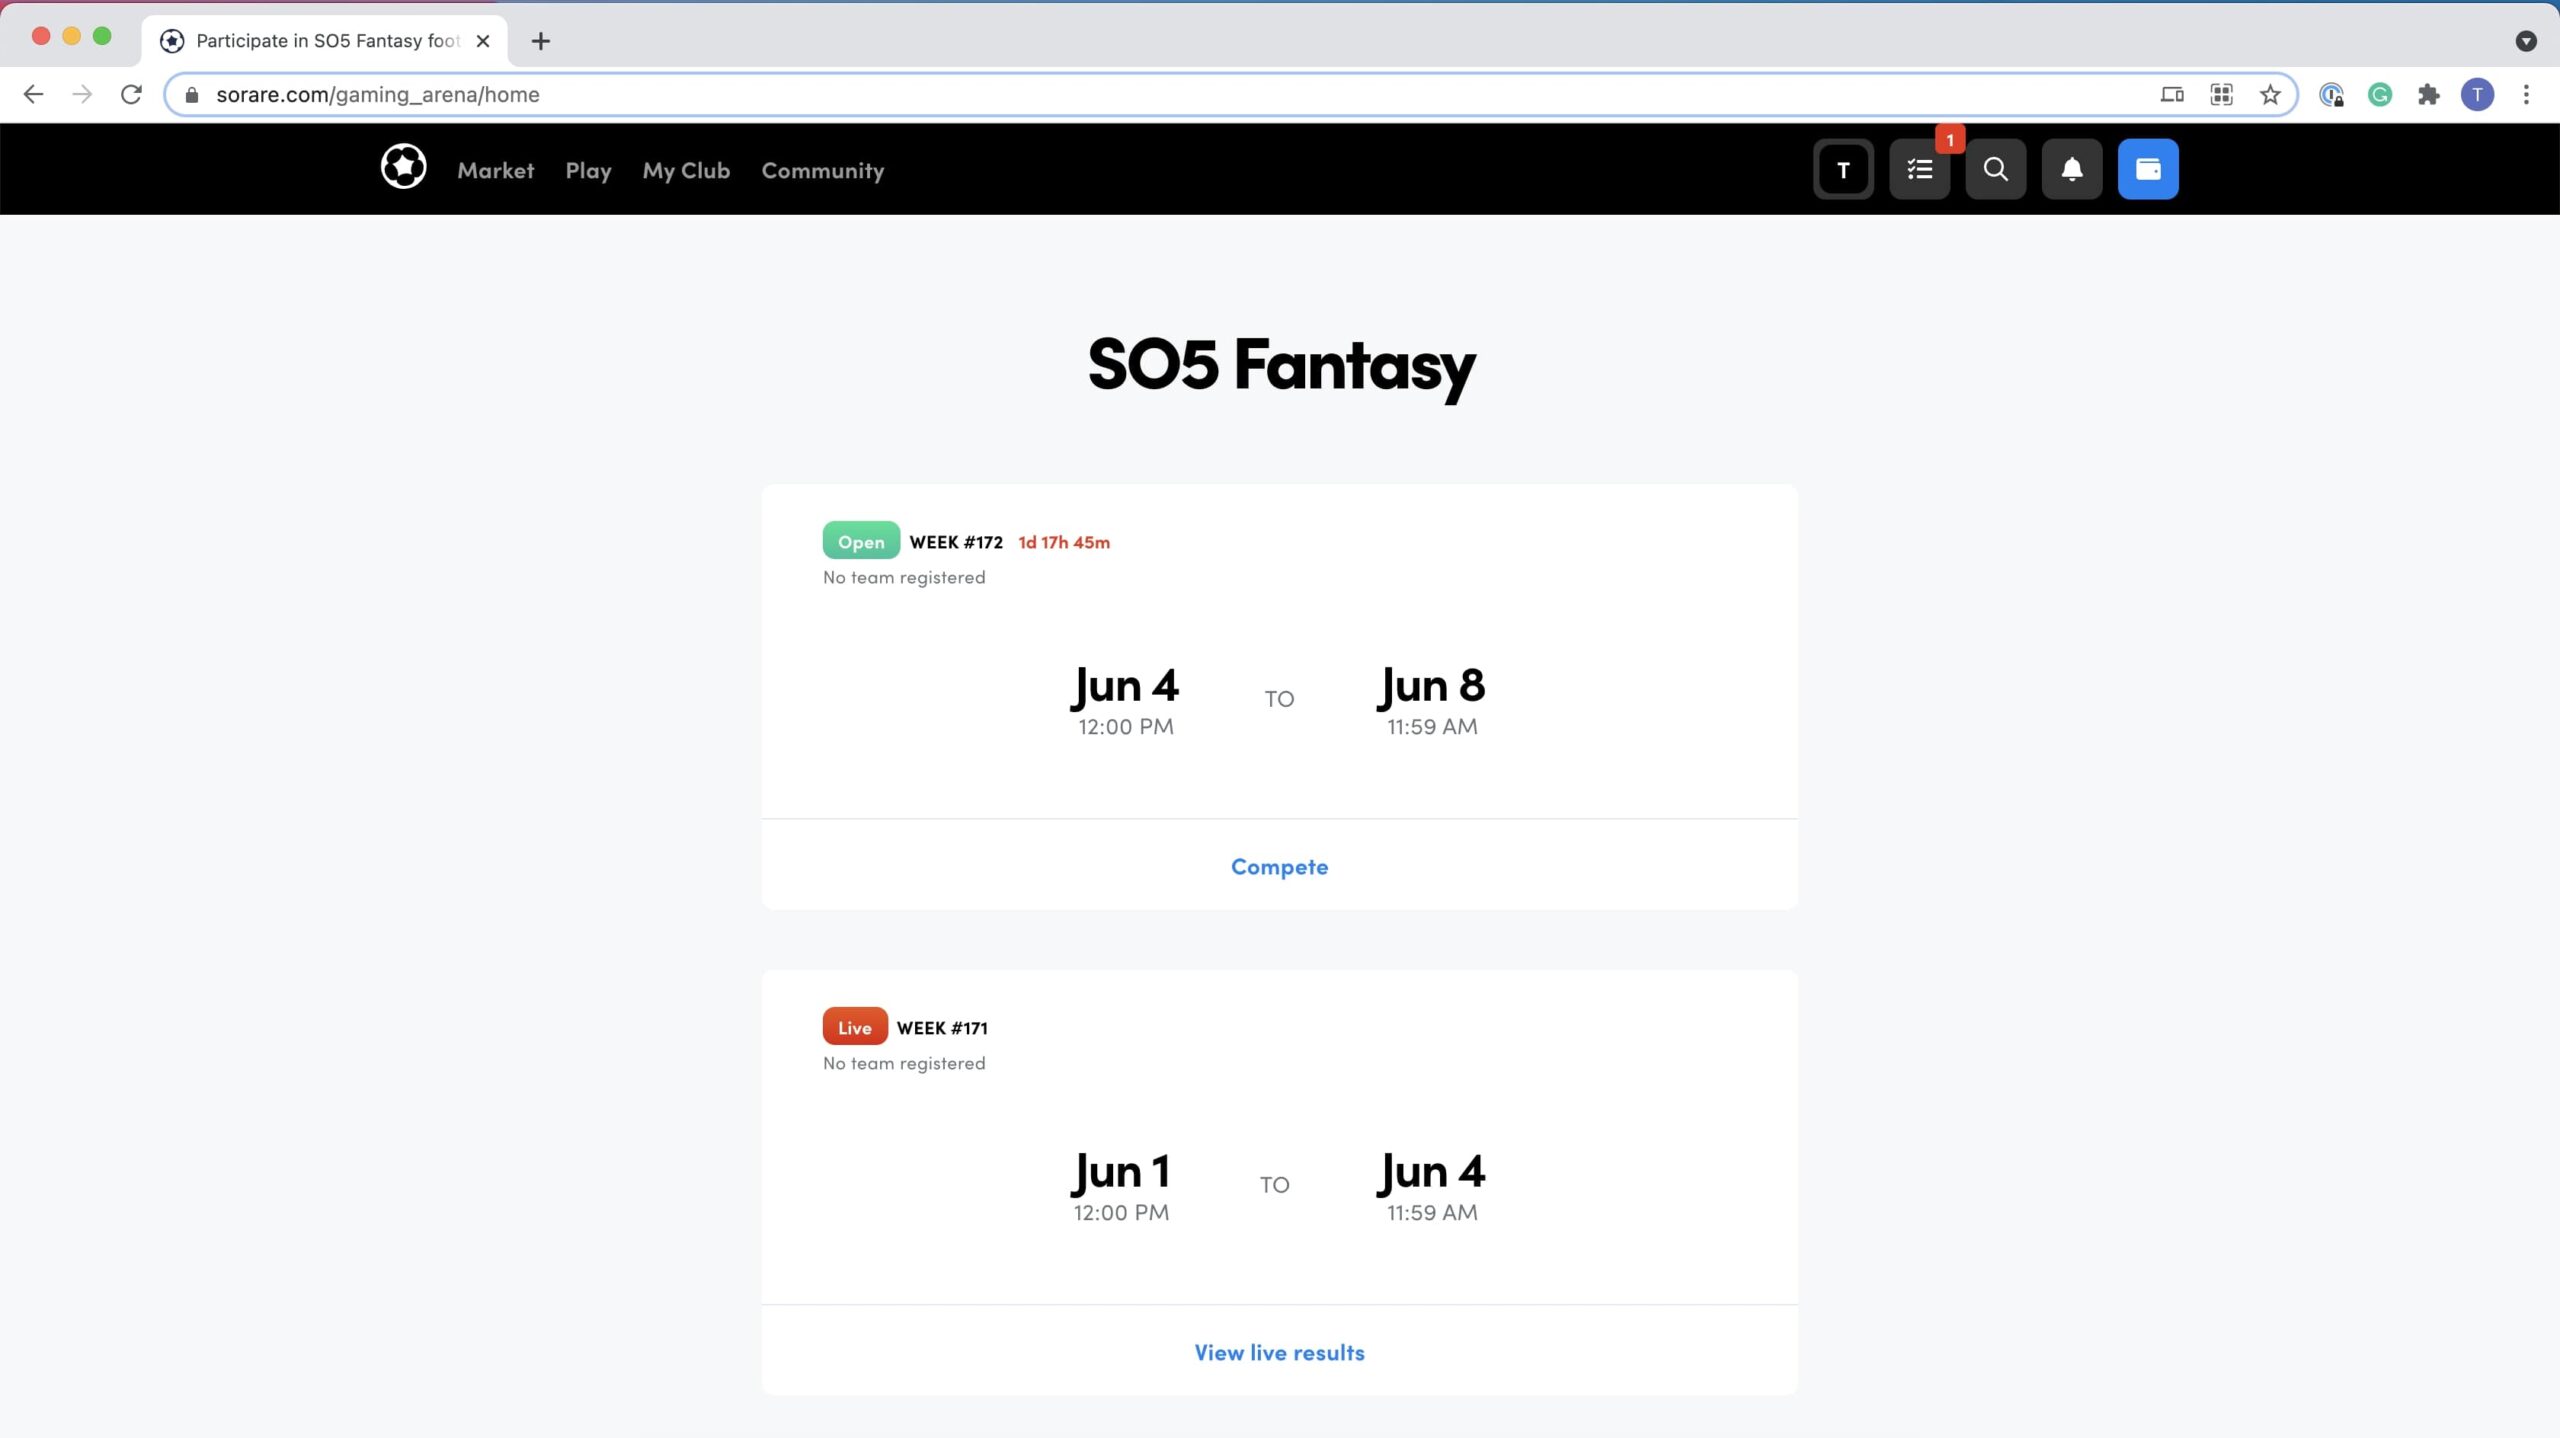Image resolution: width=2560 pixels, height=1438 pixels.
Task: Open the tab search dropdown arrow
Action: click(2526, 41)
